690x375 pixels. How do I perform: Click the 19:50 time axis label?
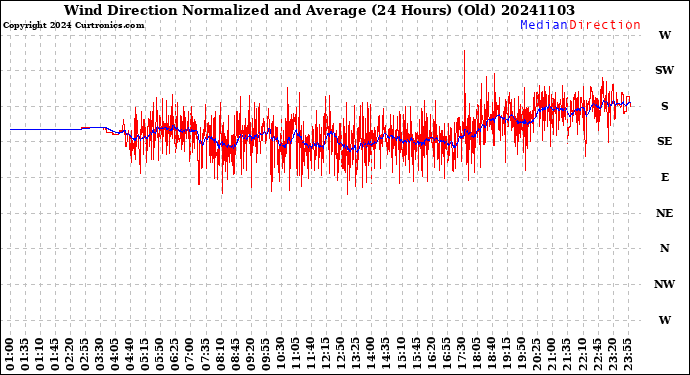click(x=521, y=355)
